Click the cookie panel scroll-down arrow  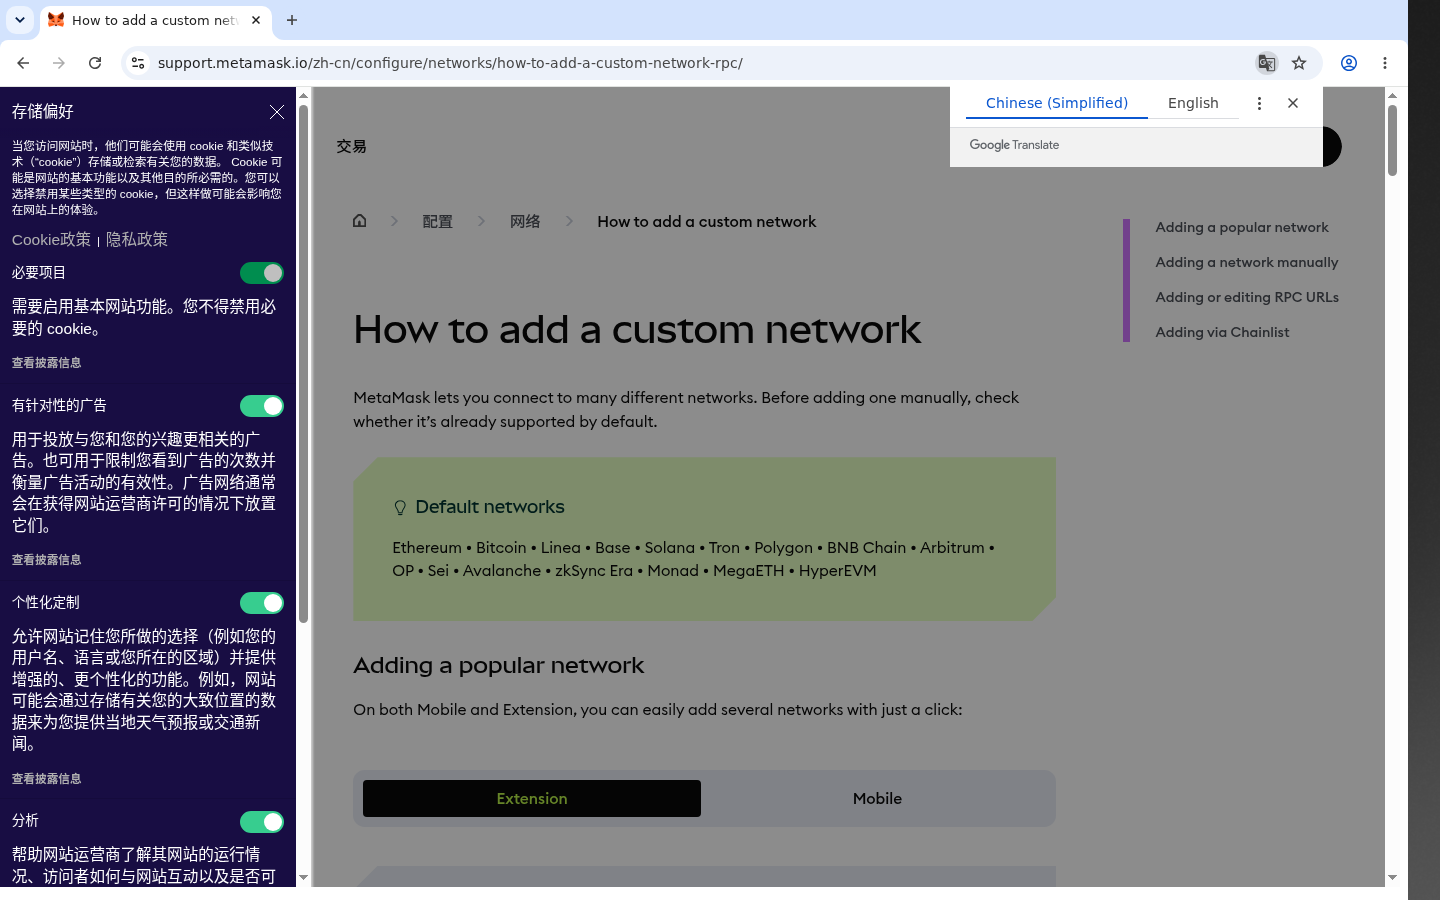click(303, 878)
